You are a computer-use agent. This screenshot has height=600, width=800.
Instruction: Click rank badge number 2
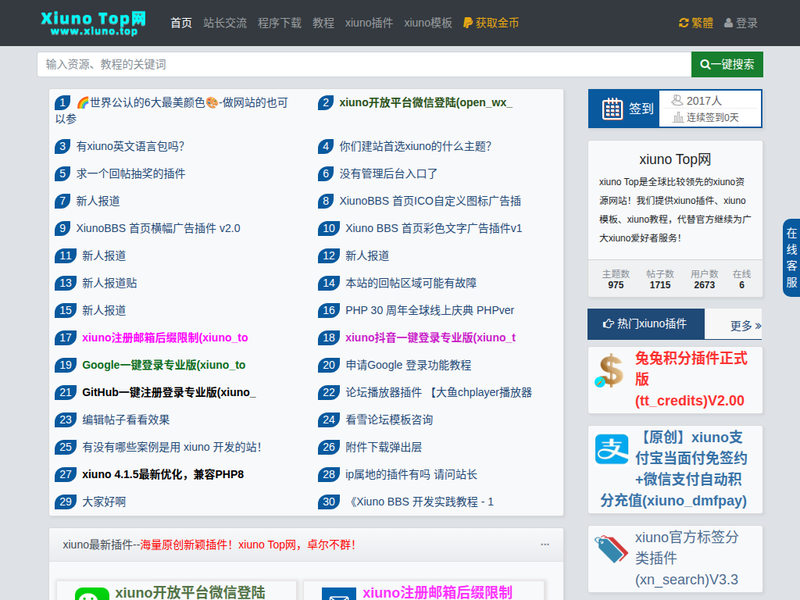[x=326, y=103]
